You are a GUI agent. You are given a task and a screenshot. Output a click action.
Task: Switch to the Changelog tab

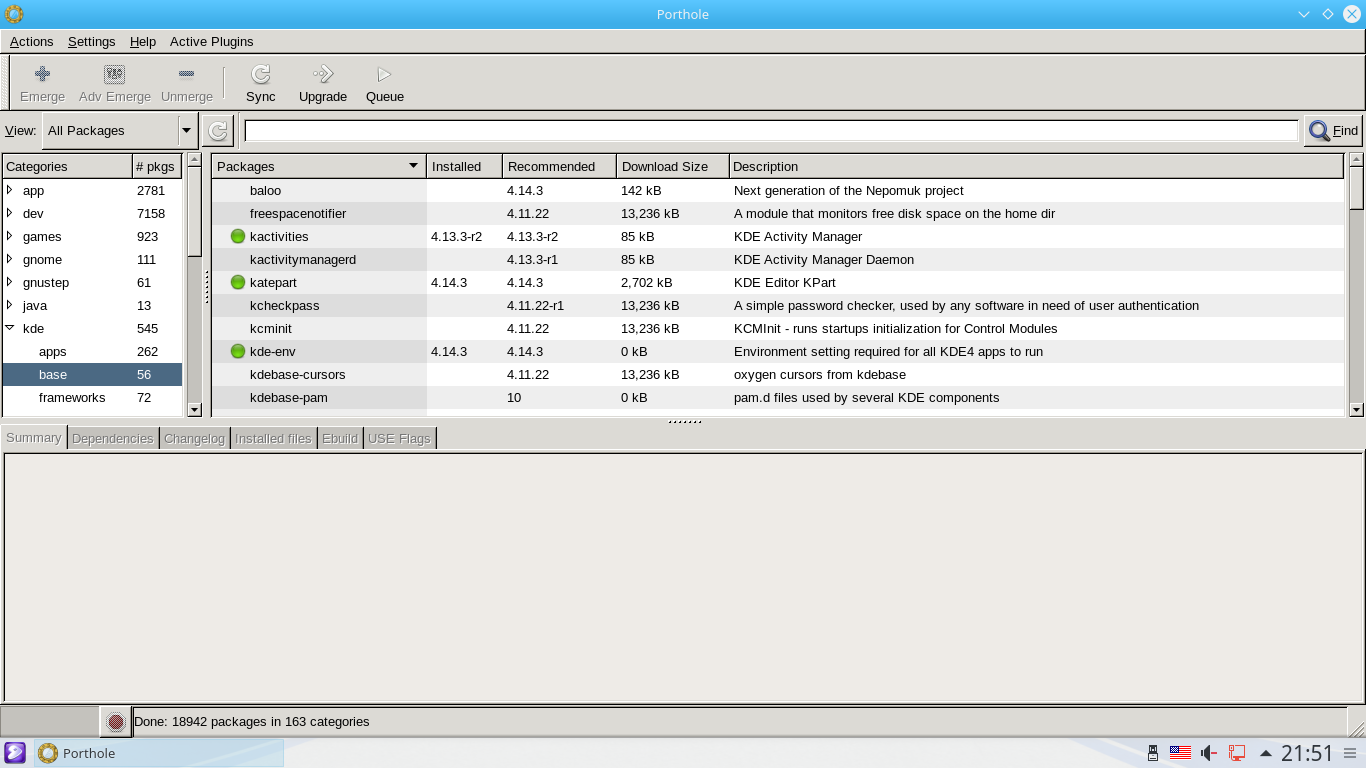click(194, 438)
